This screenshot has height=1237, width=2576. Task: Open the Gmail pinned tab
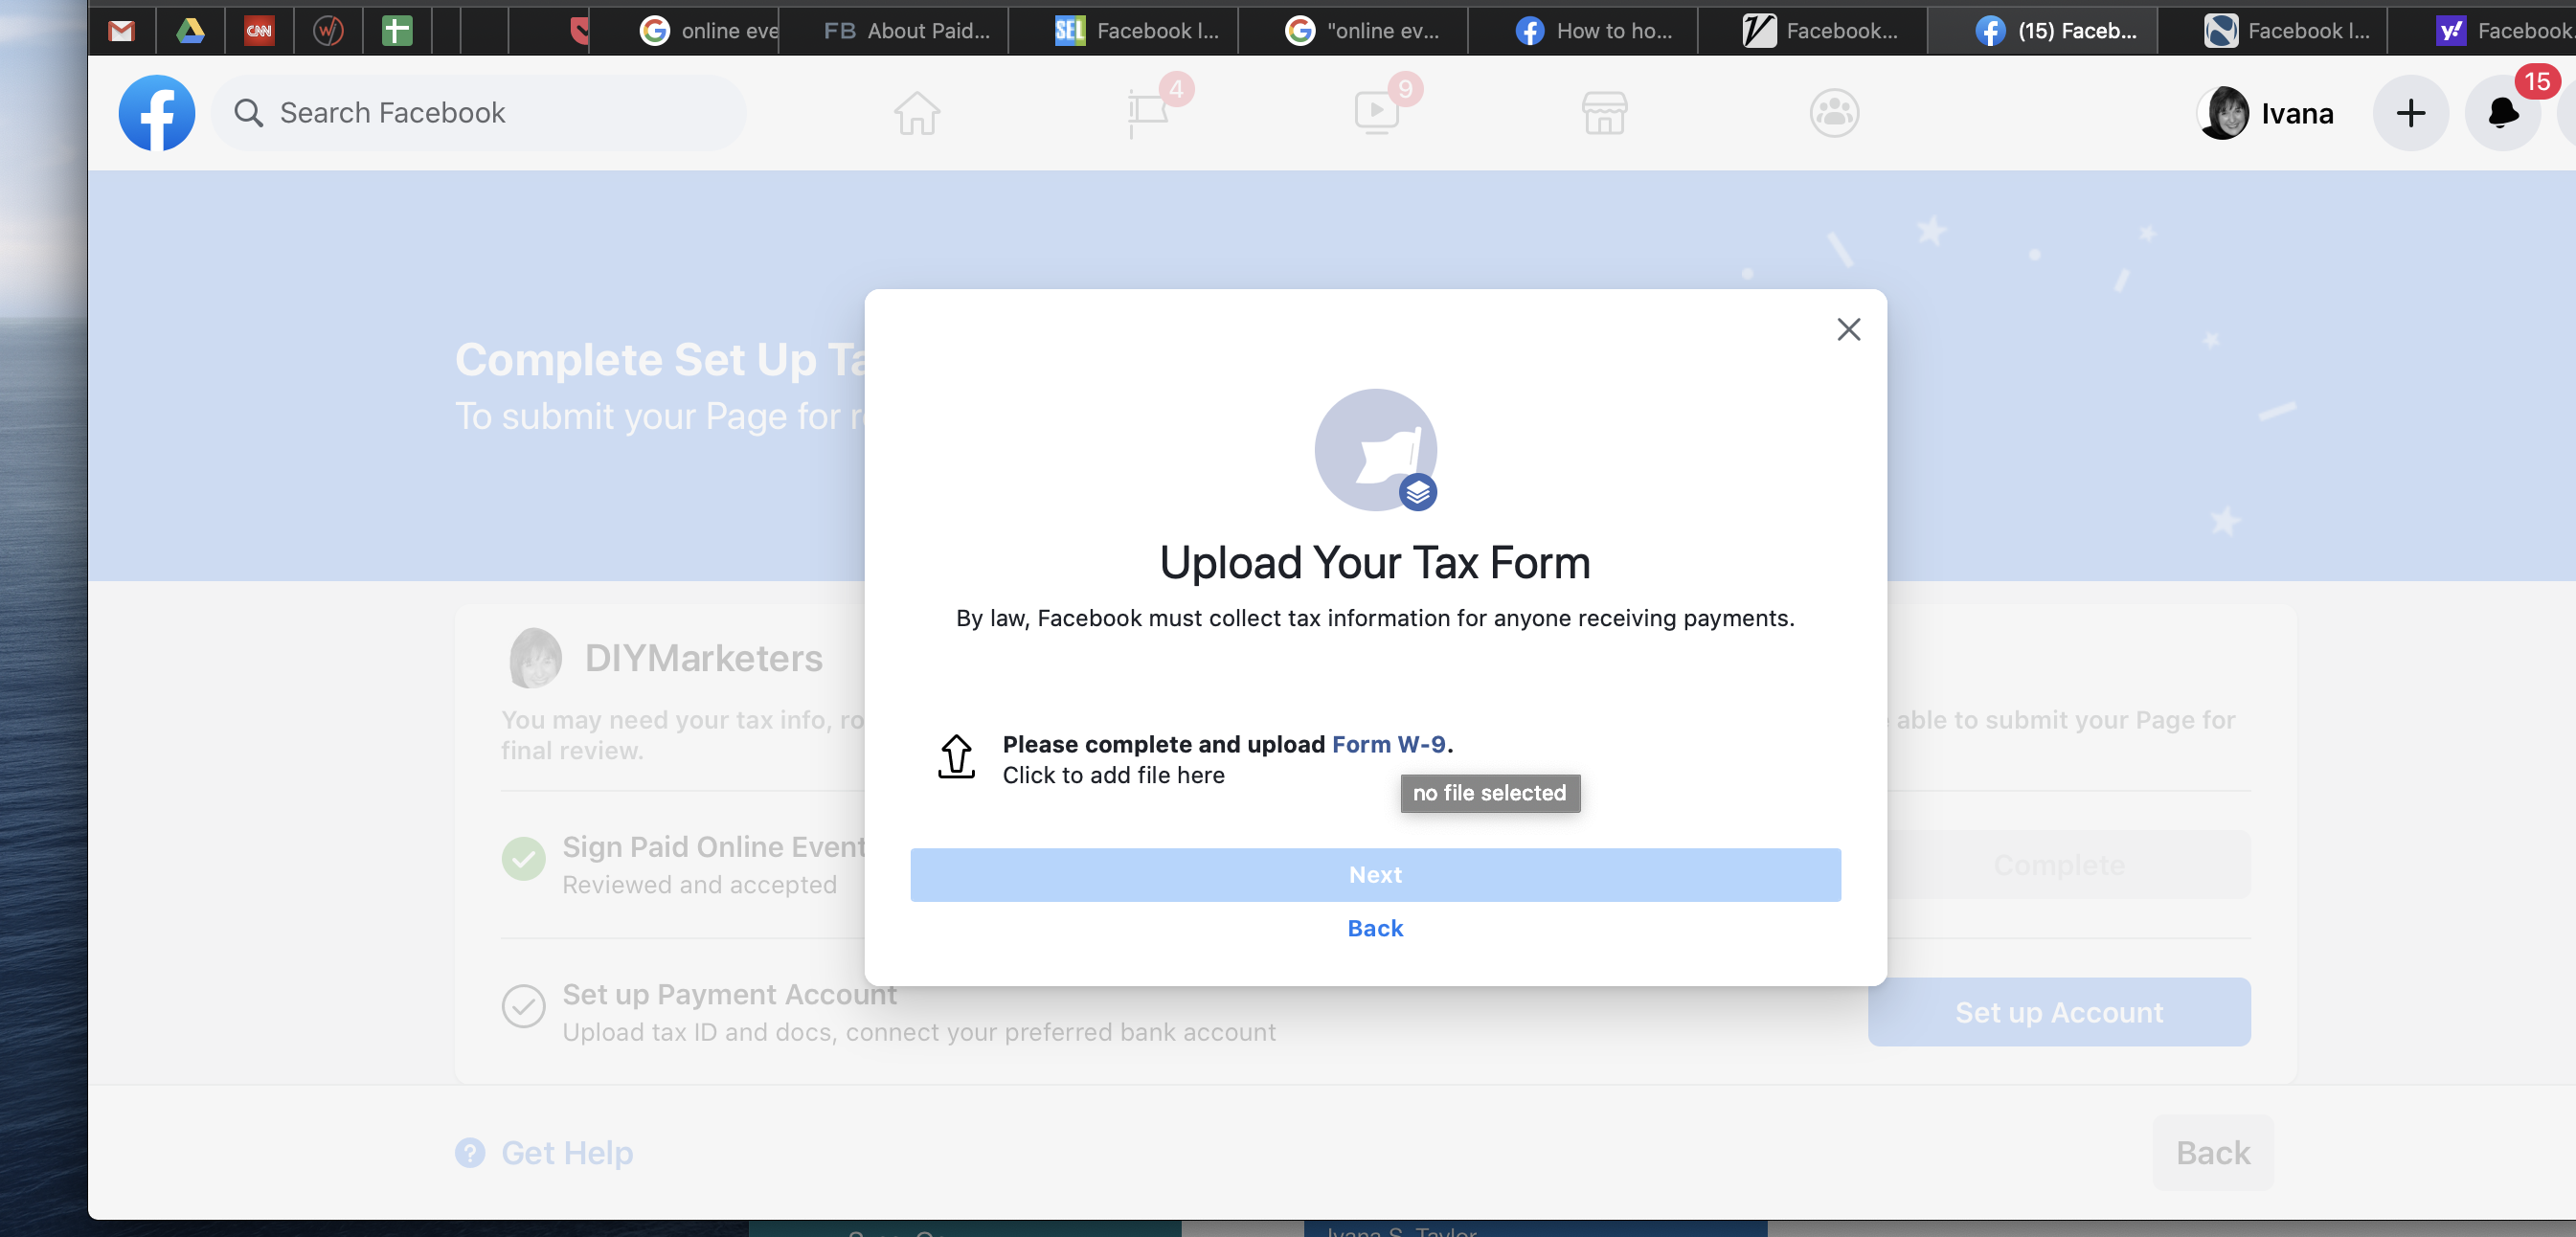pos(122,31)
